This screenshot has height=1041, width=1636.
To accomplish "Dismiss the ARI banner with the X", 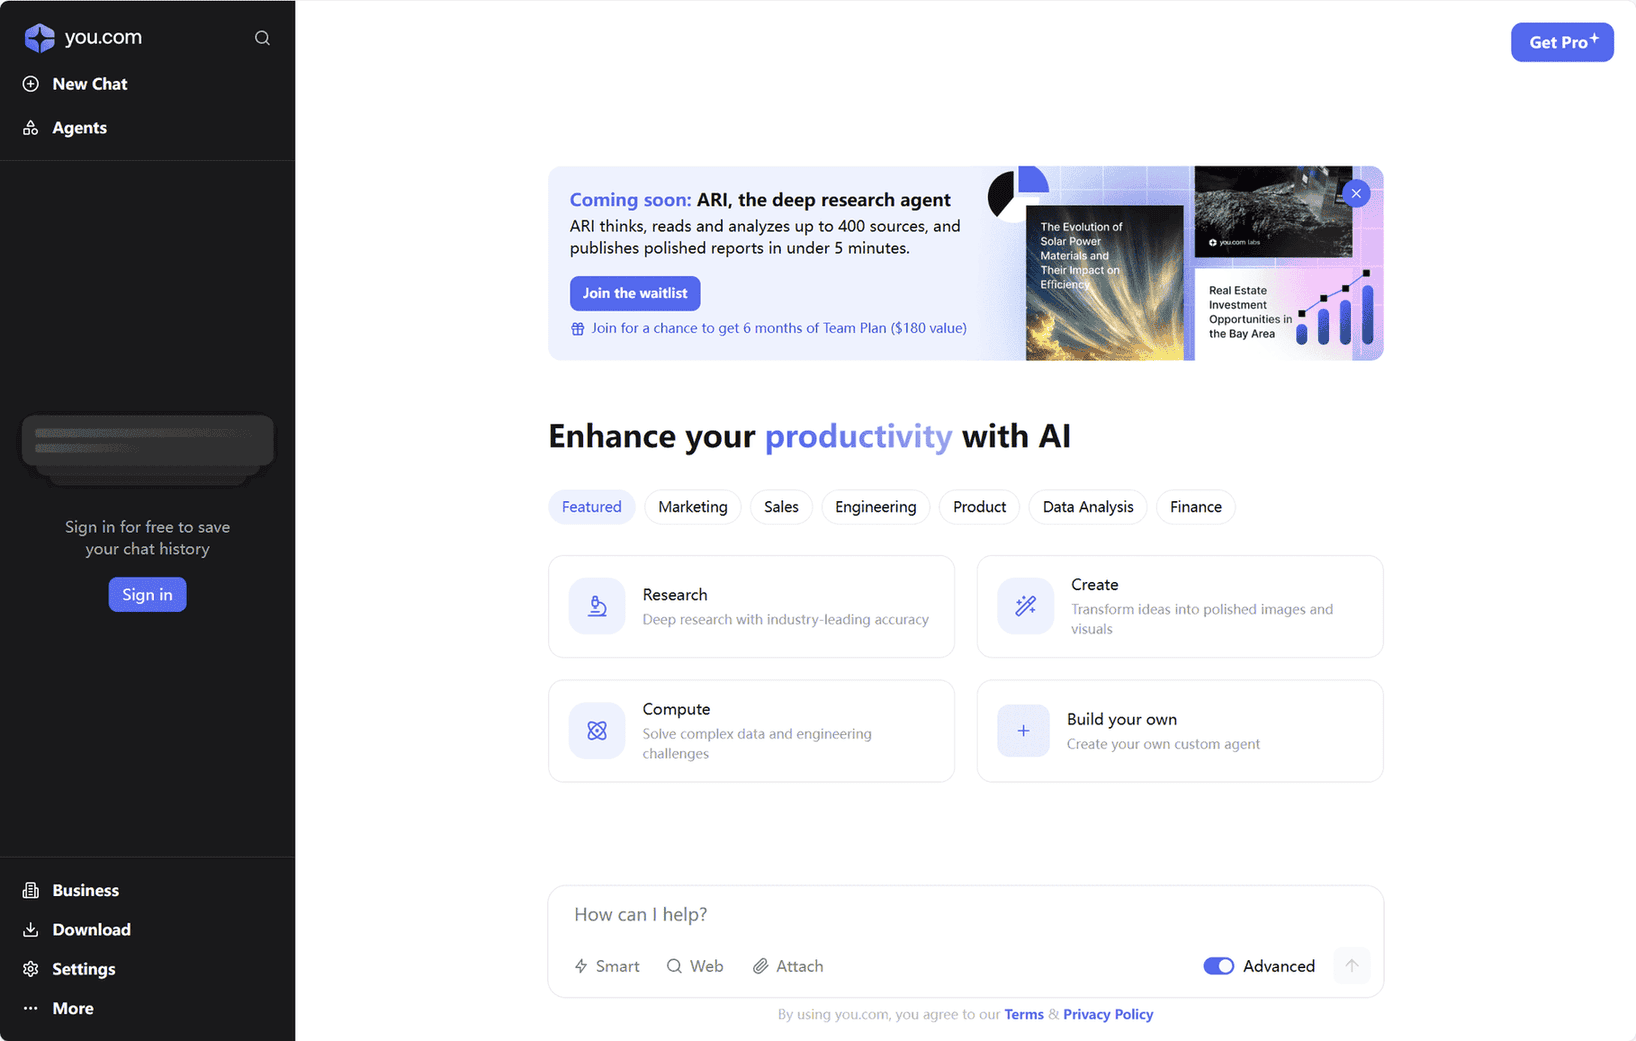I will pos(1356,193).
